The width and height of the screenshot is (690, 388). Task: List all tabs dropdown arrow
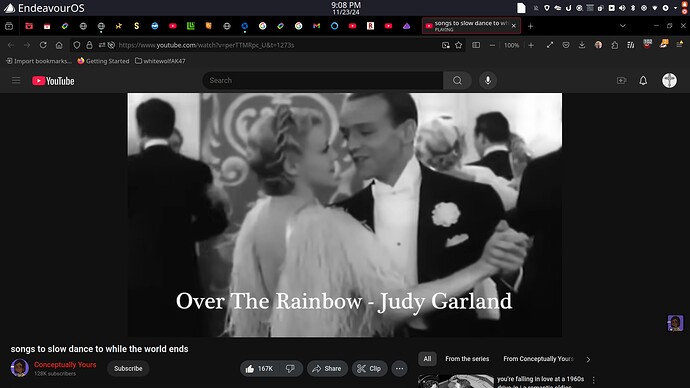(623, 26)
